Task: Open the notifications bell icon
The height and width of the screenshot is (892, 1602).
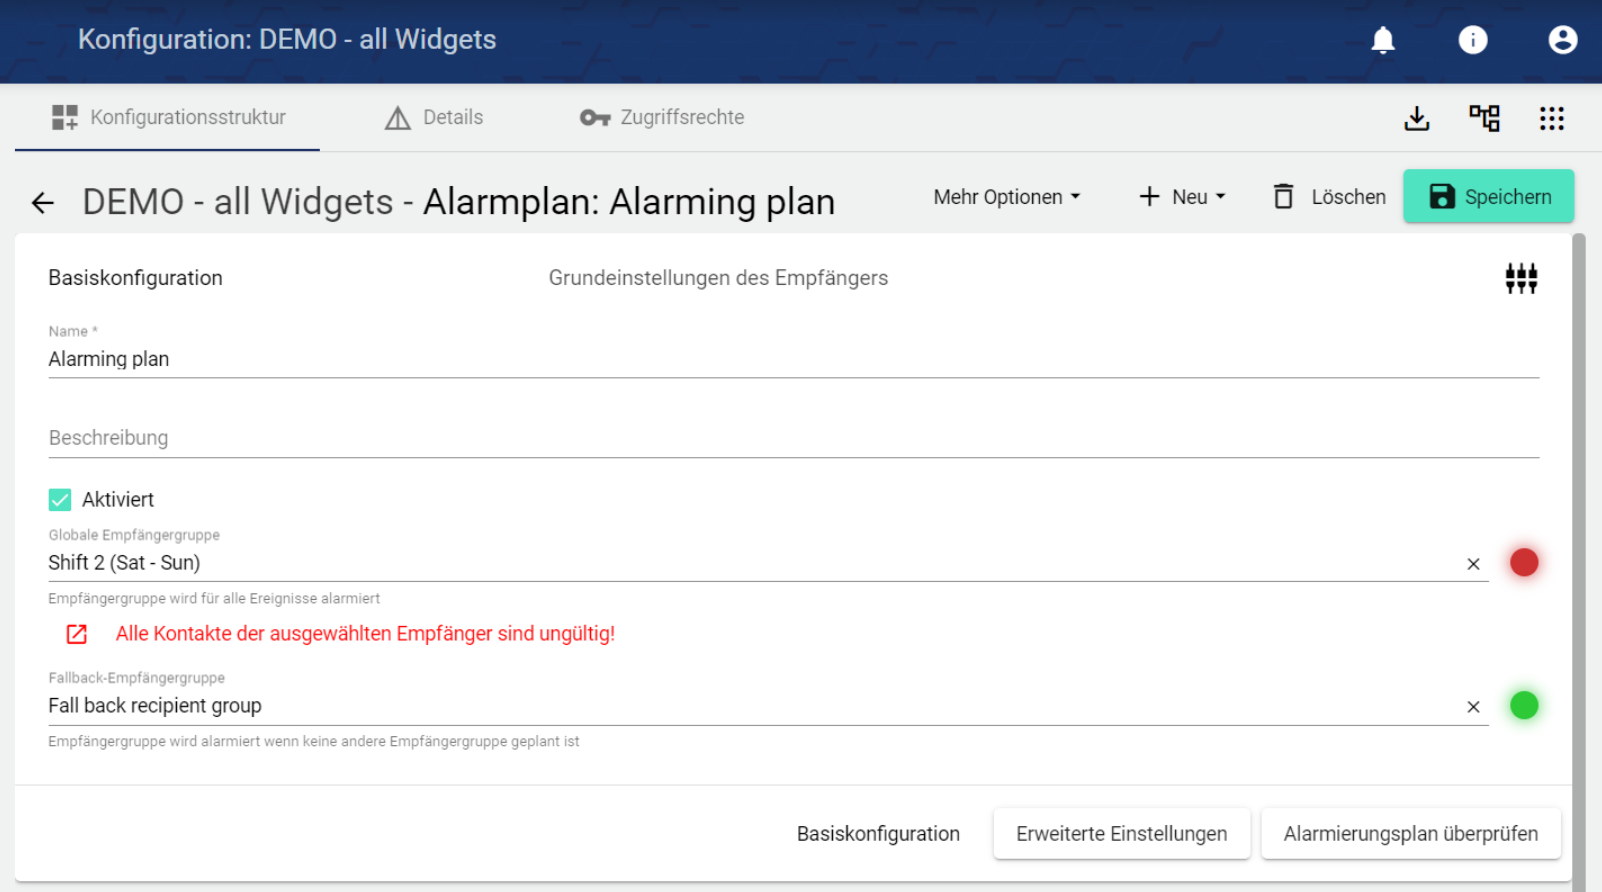Action: 1382,40
